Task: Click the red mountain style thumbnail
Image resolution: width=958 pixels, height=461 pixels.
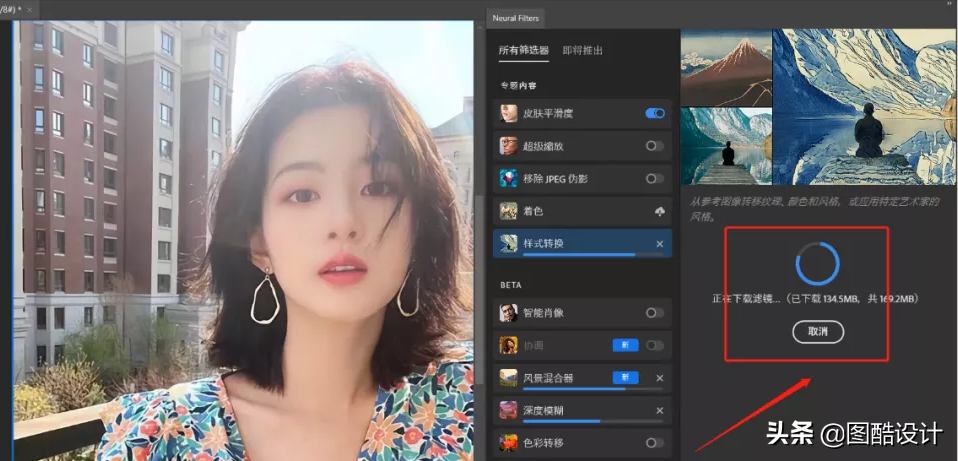Action: point(726,67)
